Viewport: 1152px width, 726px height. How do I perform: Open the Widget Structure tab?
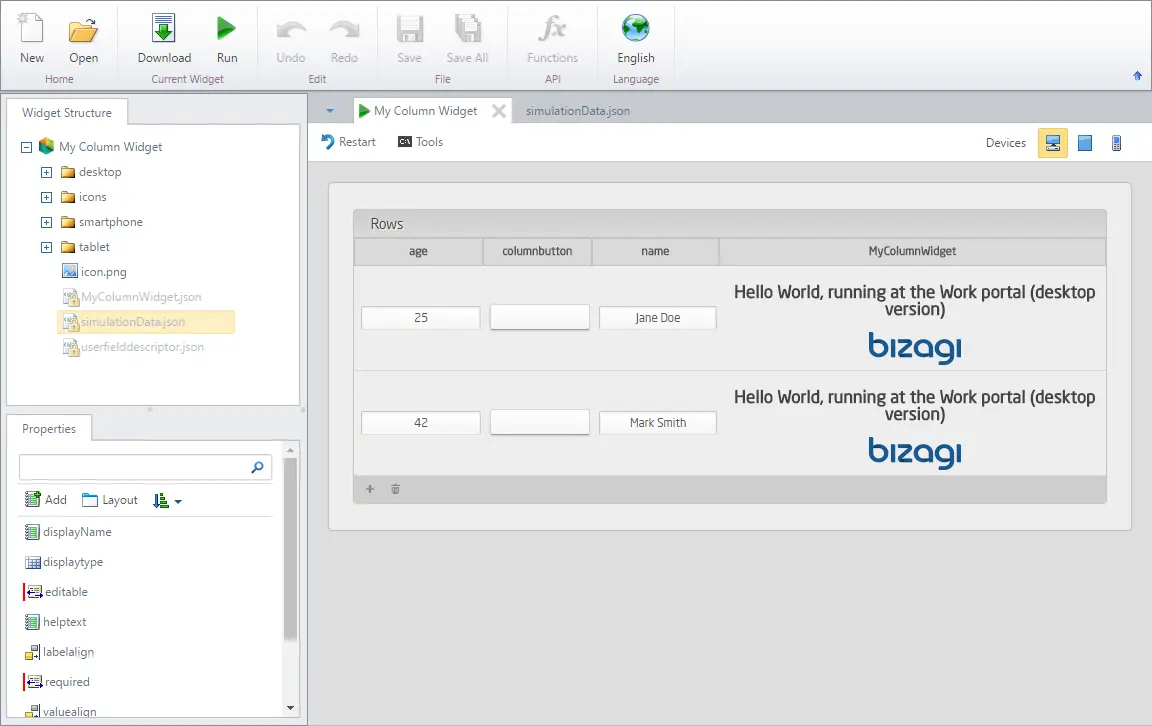pos(67,112)
